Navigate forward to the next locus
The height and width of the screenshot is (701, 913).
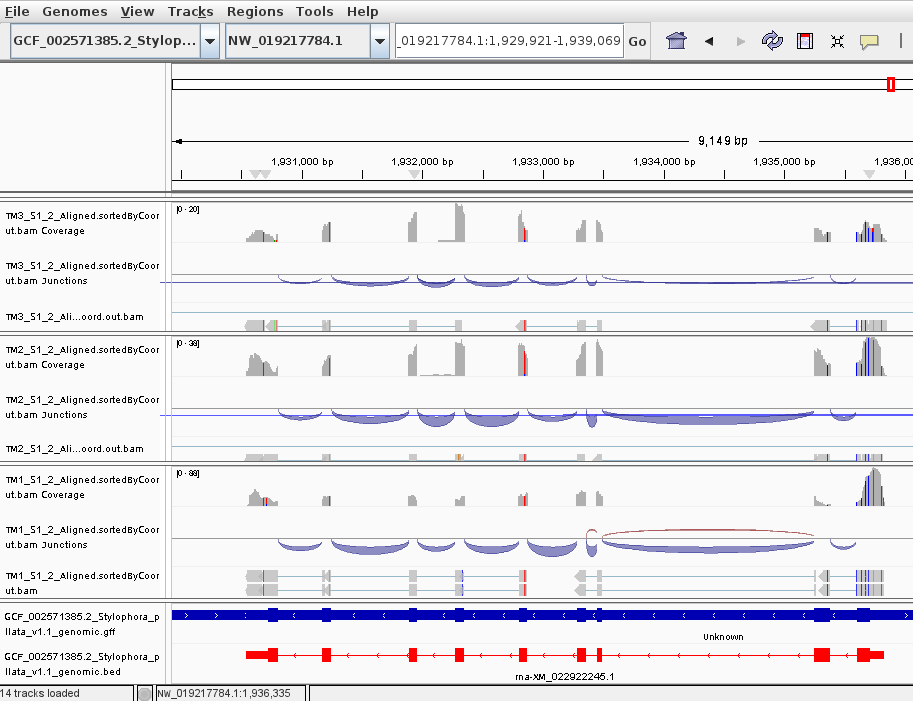click(x=741, y=41)
